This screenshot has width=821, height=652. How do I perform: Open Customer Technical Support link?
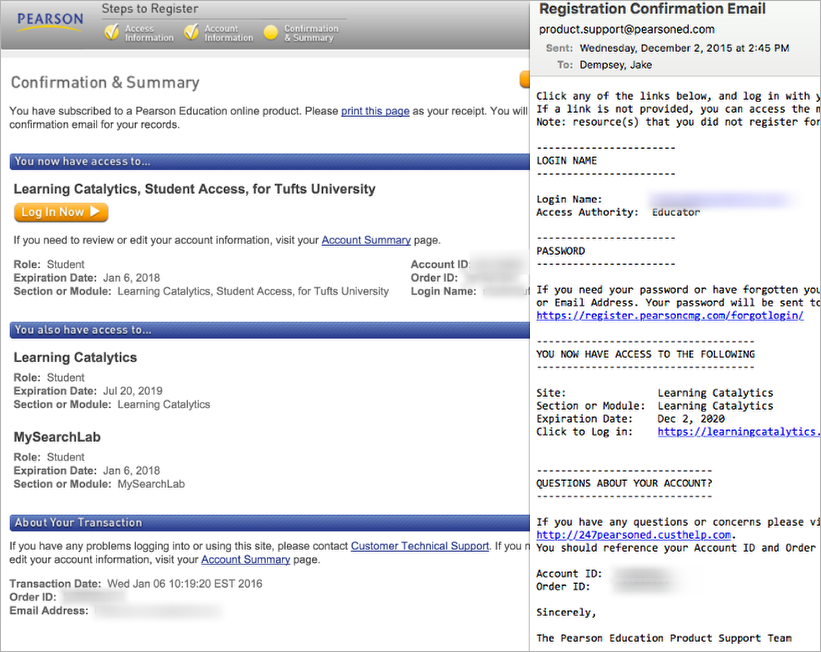click(x=420, y=546)
